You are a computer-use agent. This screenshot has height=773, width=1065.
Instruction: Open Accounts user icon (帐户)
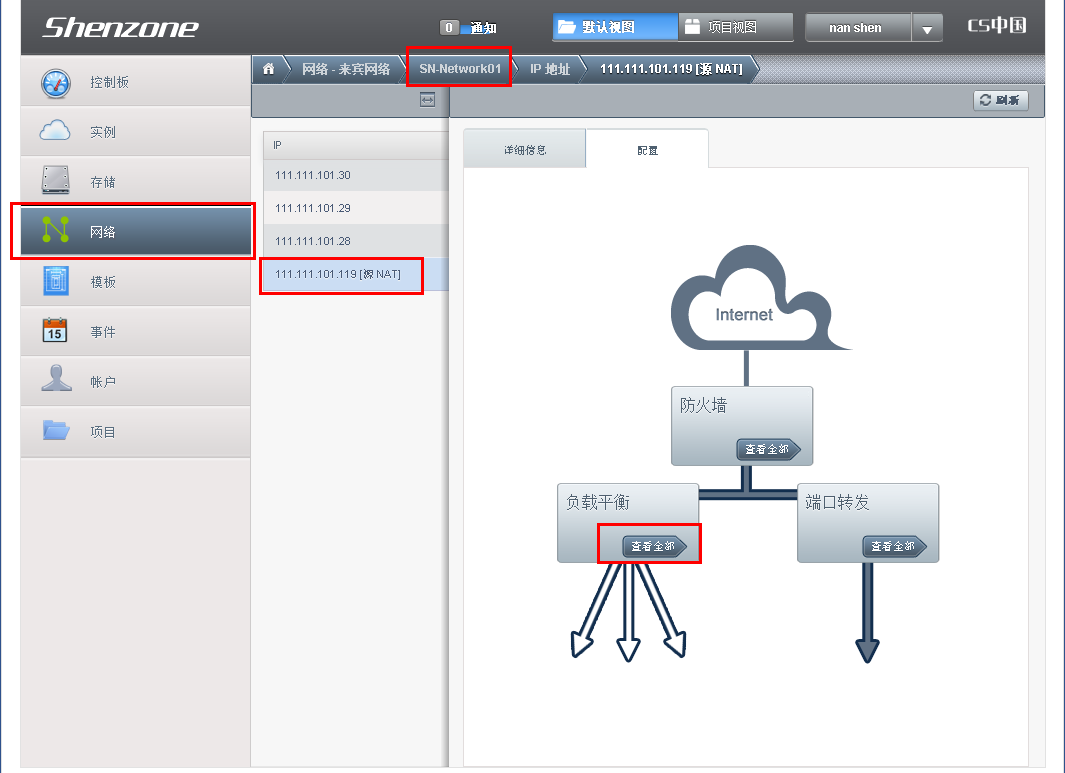tap(56, 380)
